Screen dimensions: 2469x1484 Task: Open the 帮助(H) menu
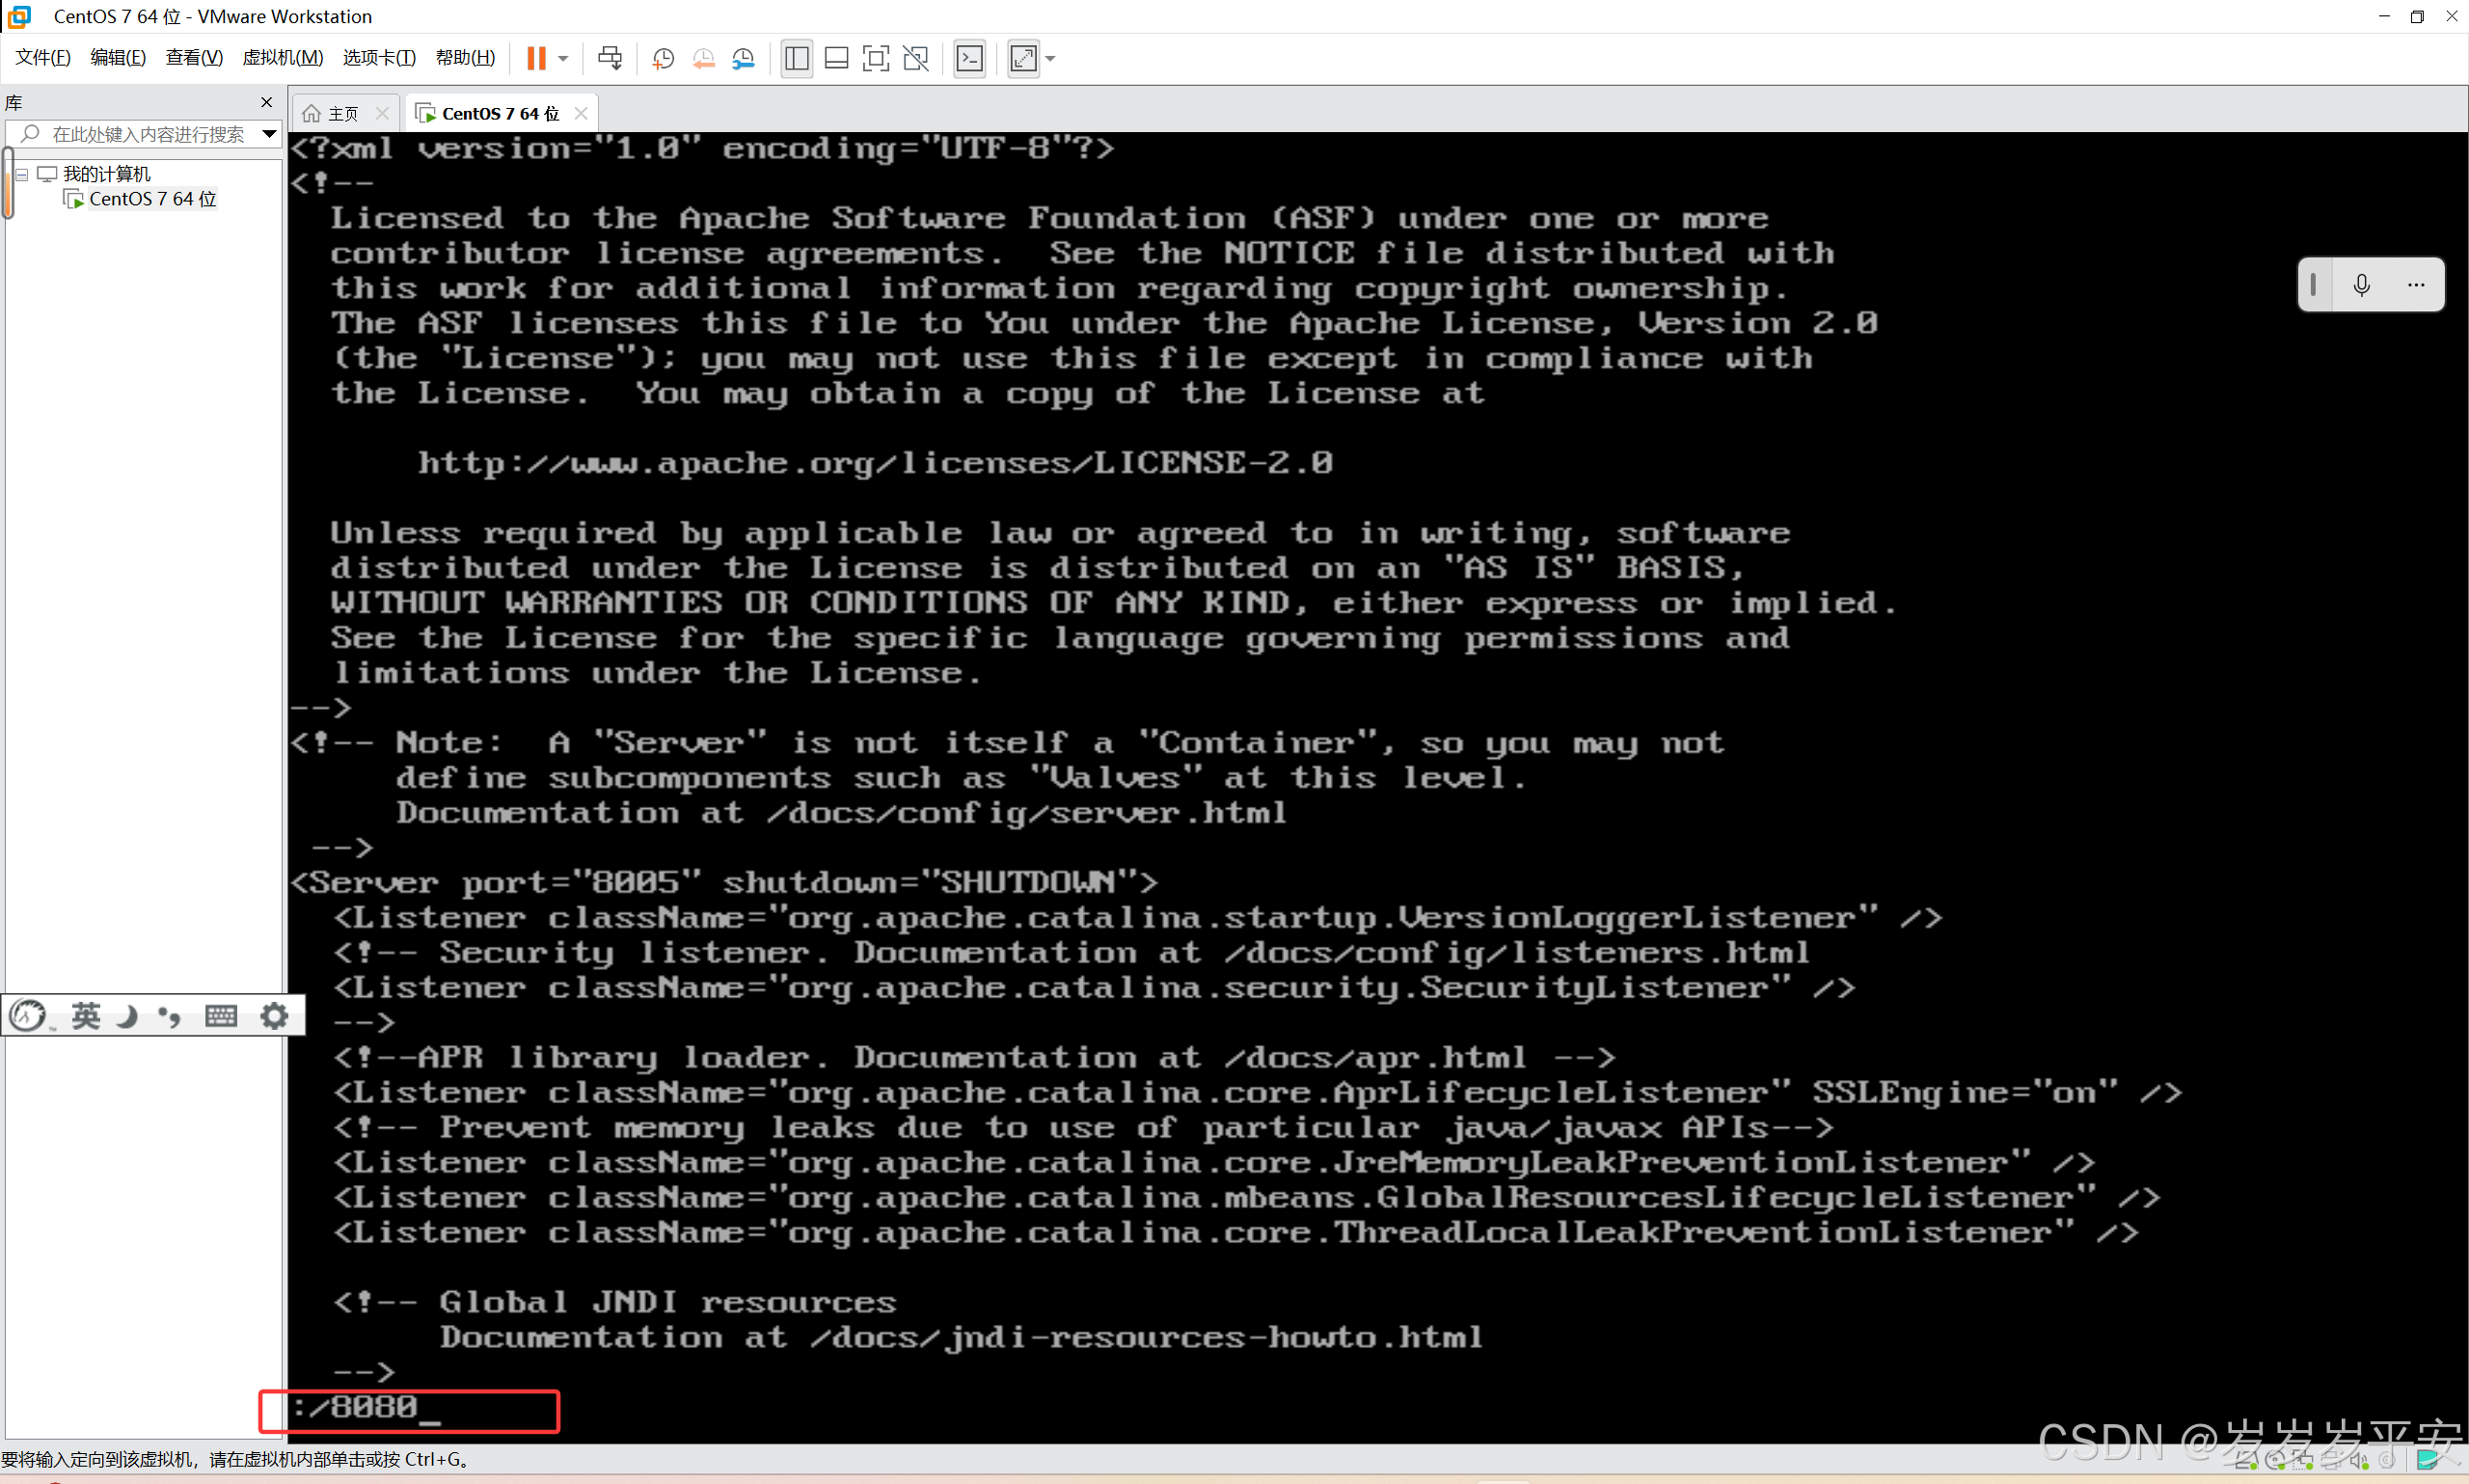465,57
